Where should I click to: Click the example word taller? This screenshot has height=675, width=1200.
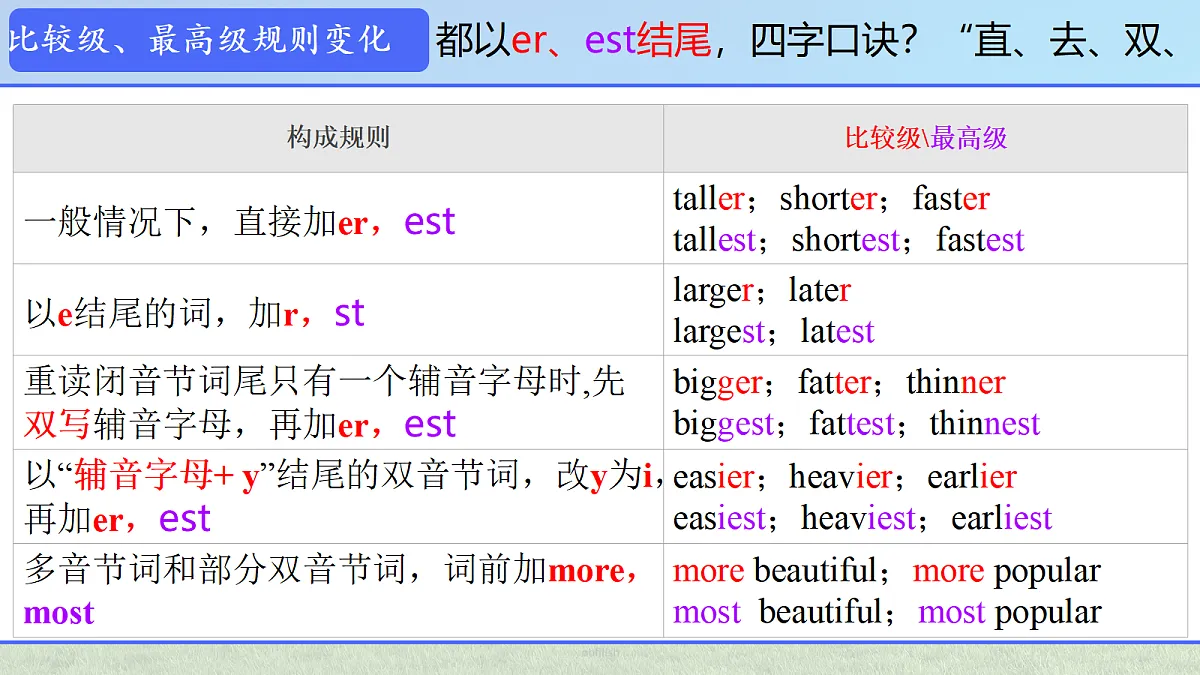(x=709, y=198)
